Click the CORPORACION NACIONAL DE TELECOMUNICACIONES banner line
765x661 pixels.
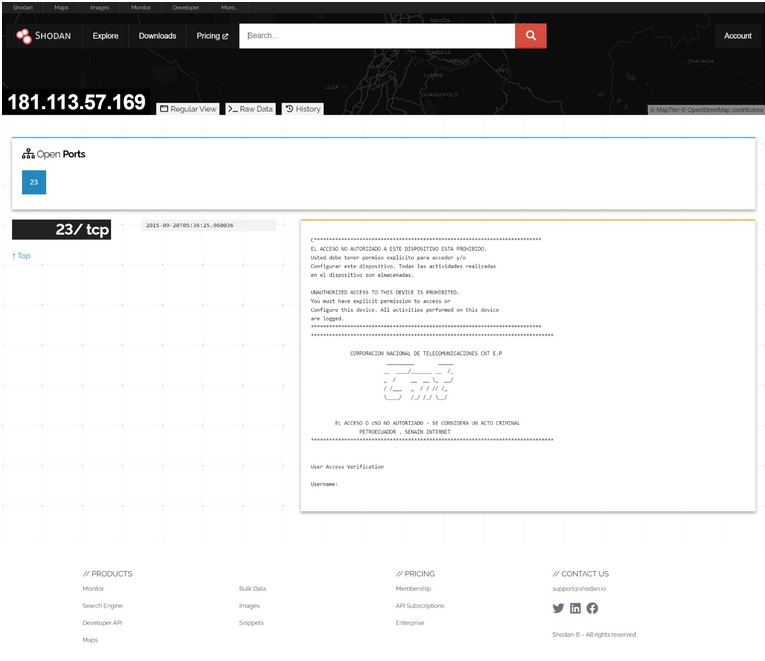click(x=426, y=353)
